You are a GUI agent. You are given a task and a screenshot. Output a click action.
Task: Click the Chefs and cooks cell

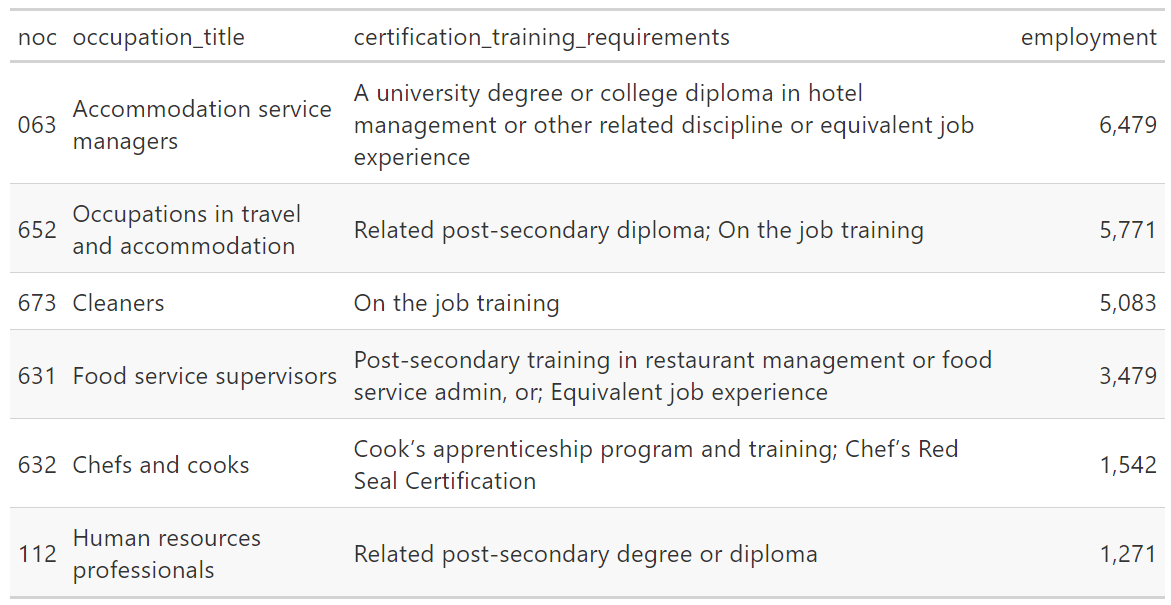click(161, 465)
